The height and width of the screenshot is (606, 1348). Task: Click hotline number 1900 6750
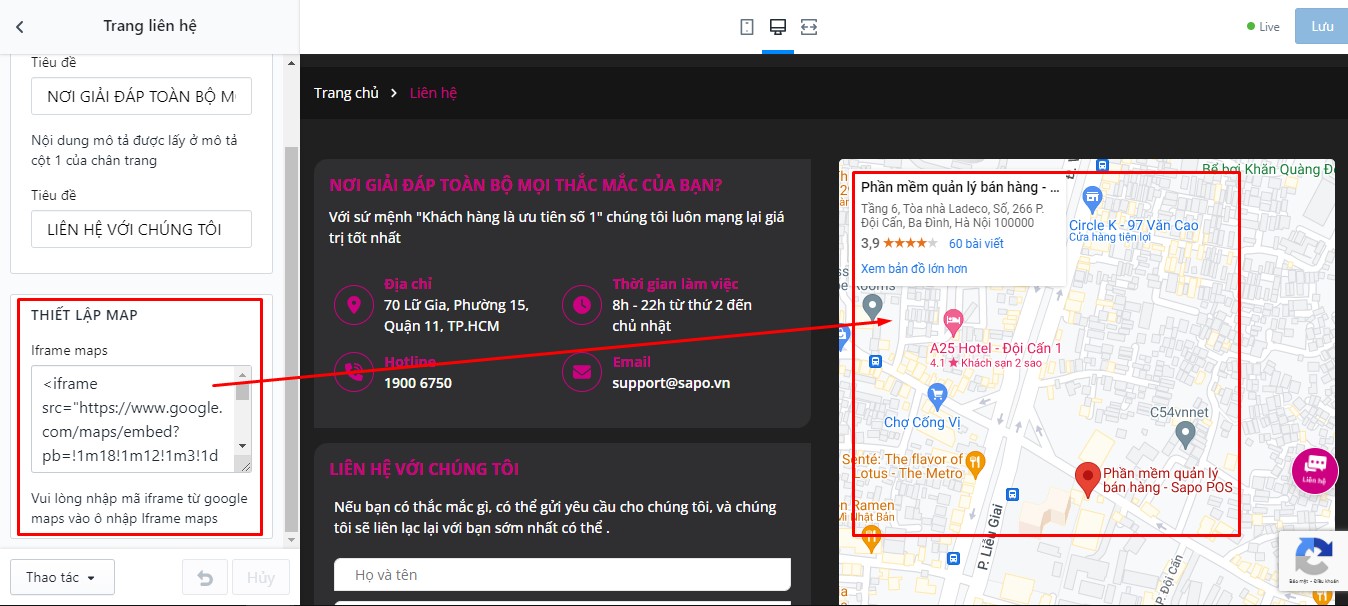(x=418, y=383)
